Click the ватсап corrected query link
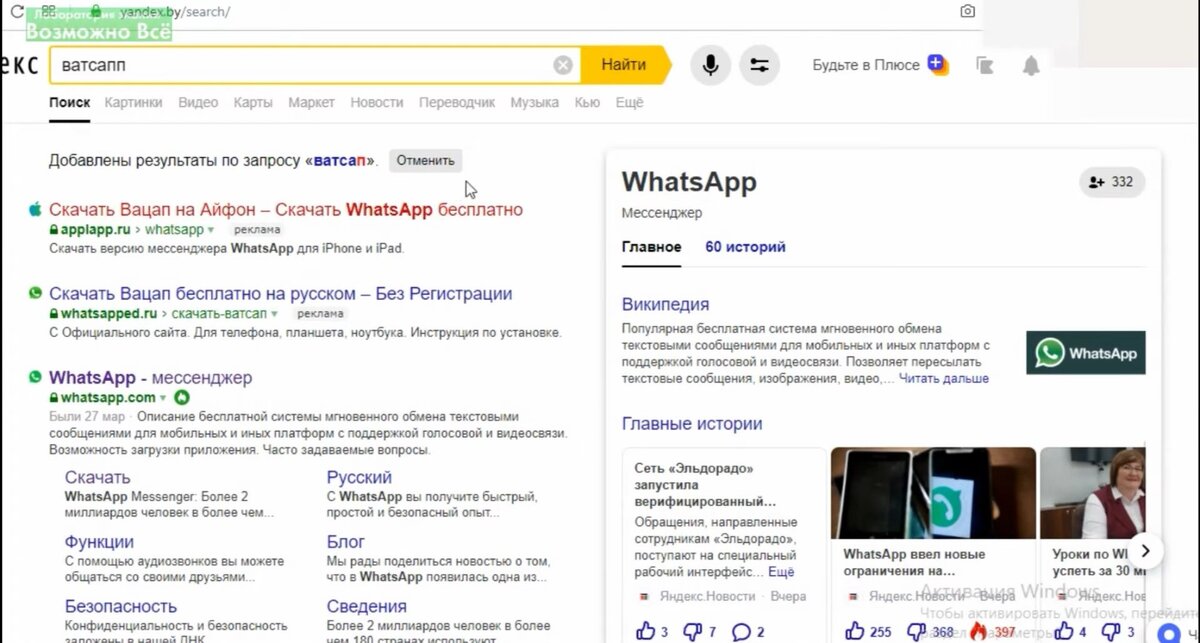Screen dimensions: 1200x643 (339, 160)
